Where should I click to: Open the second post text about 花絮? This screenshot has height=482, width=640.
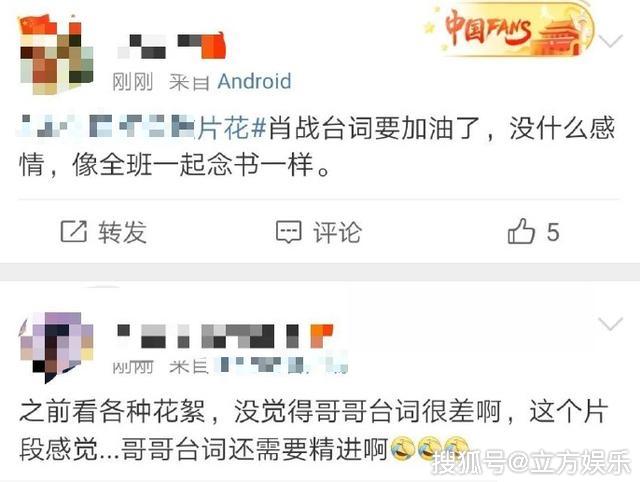point(314,430)
